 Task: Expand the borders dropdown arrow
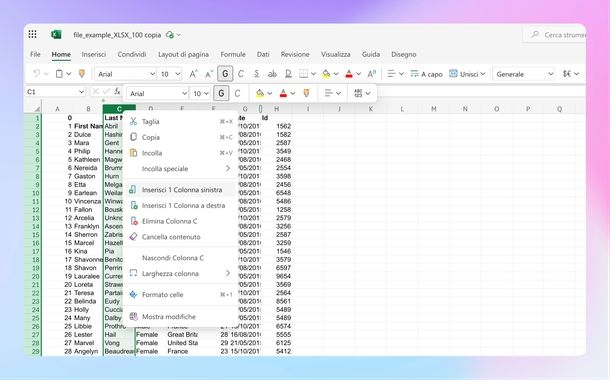coord(313,74)
